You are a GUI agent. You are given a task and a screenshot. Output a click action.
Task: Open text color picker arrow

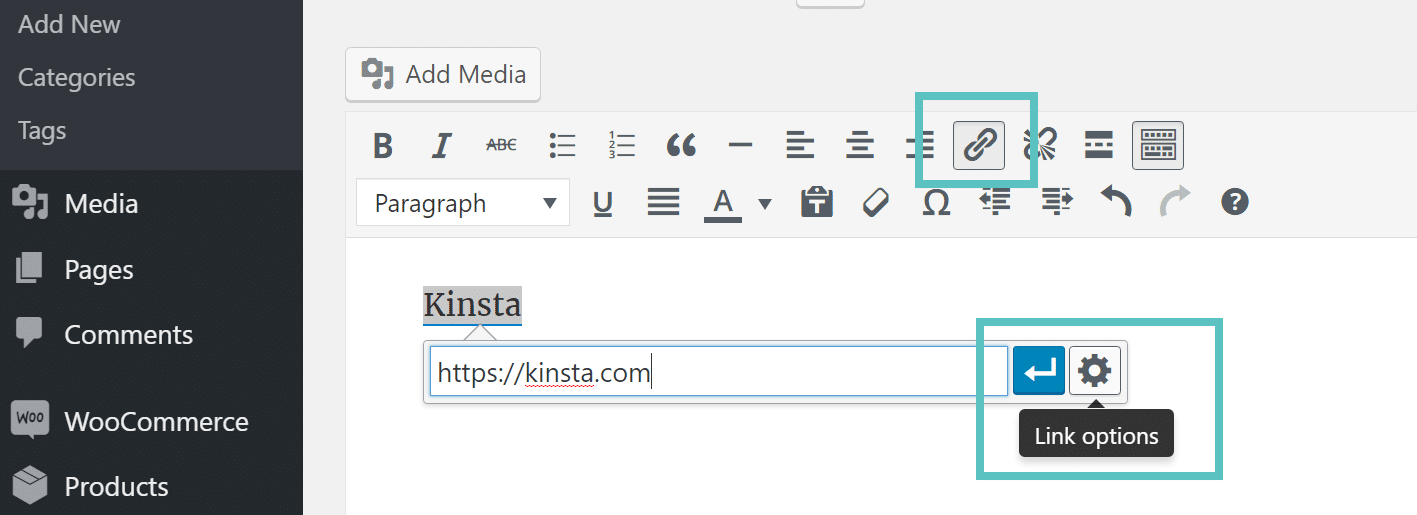(x=765, y=204)
